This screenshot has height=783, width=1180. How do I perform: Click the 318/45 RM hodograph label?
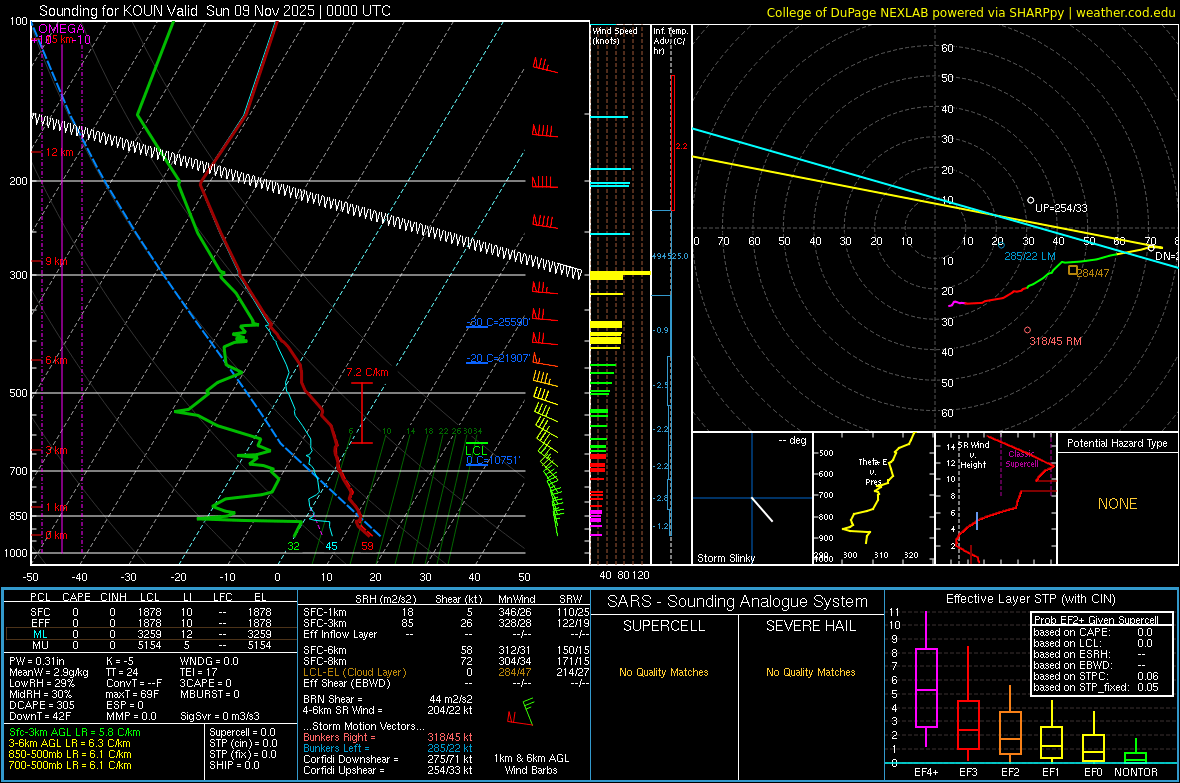tap(1055, 342)
